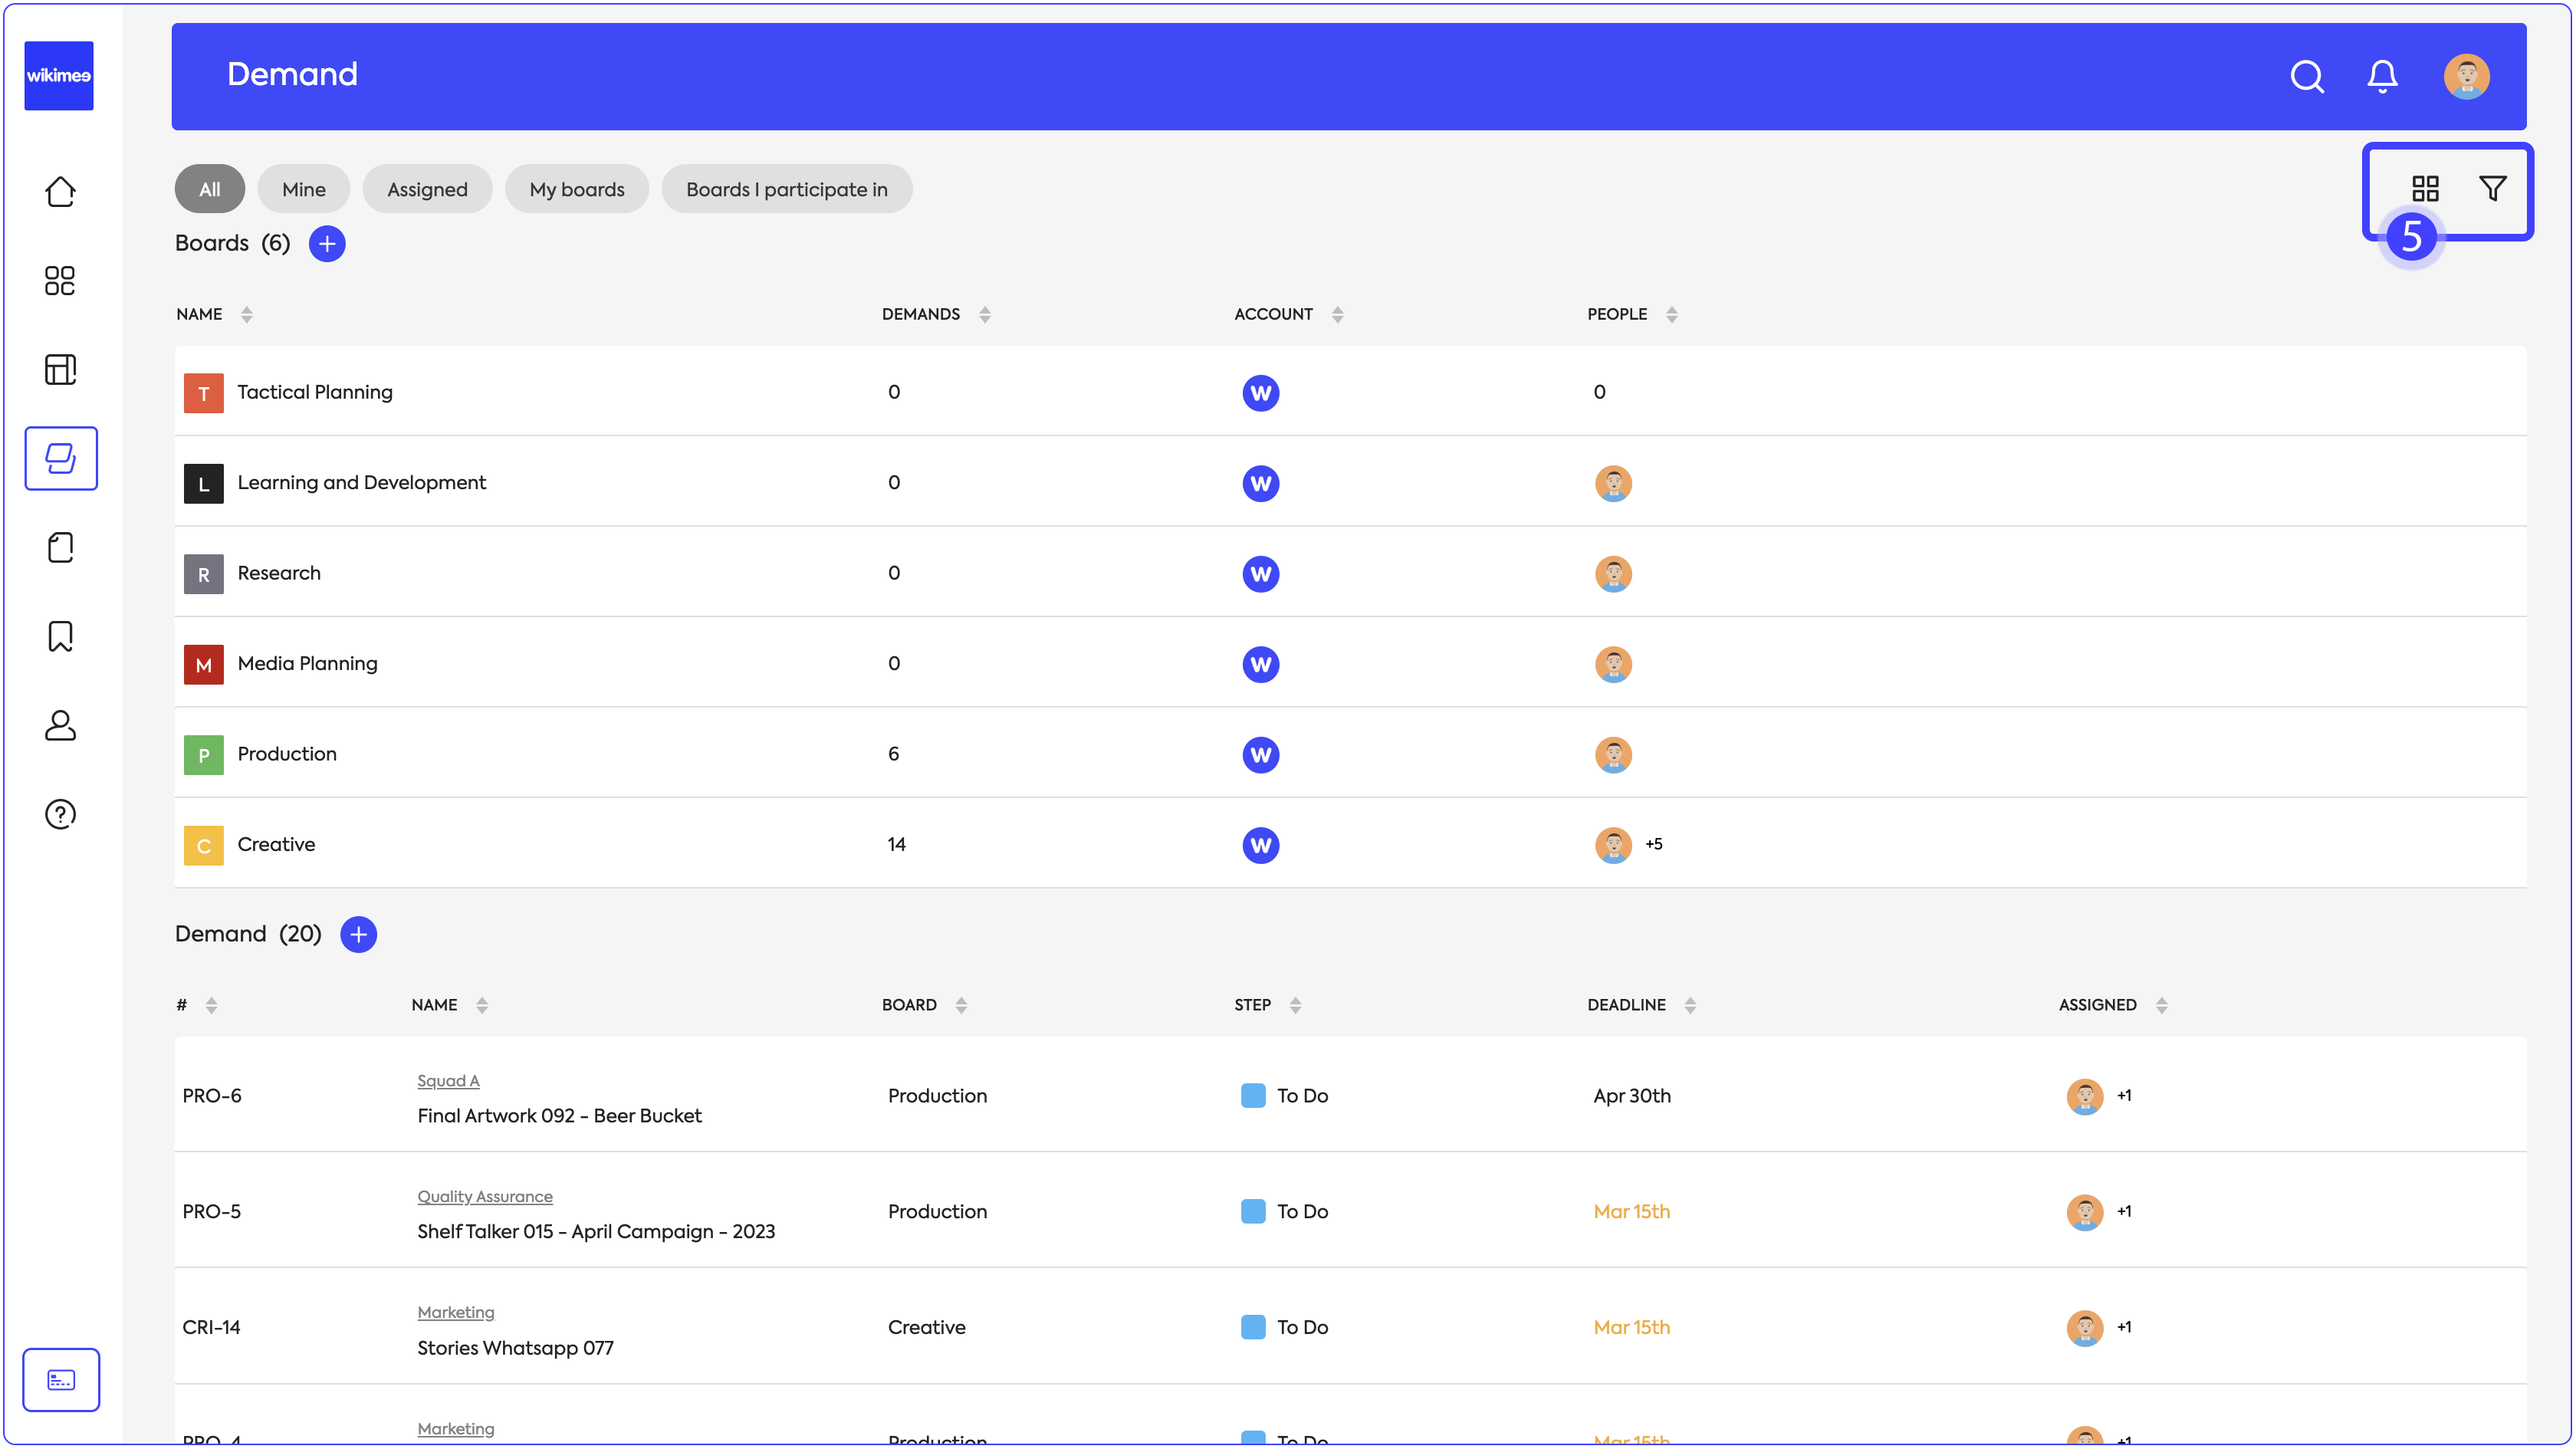
Task: Go to home icon in sidebar
Action: point(60,192)
